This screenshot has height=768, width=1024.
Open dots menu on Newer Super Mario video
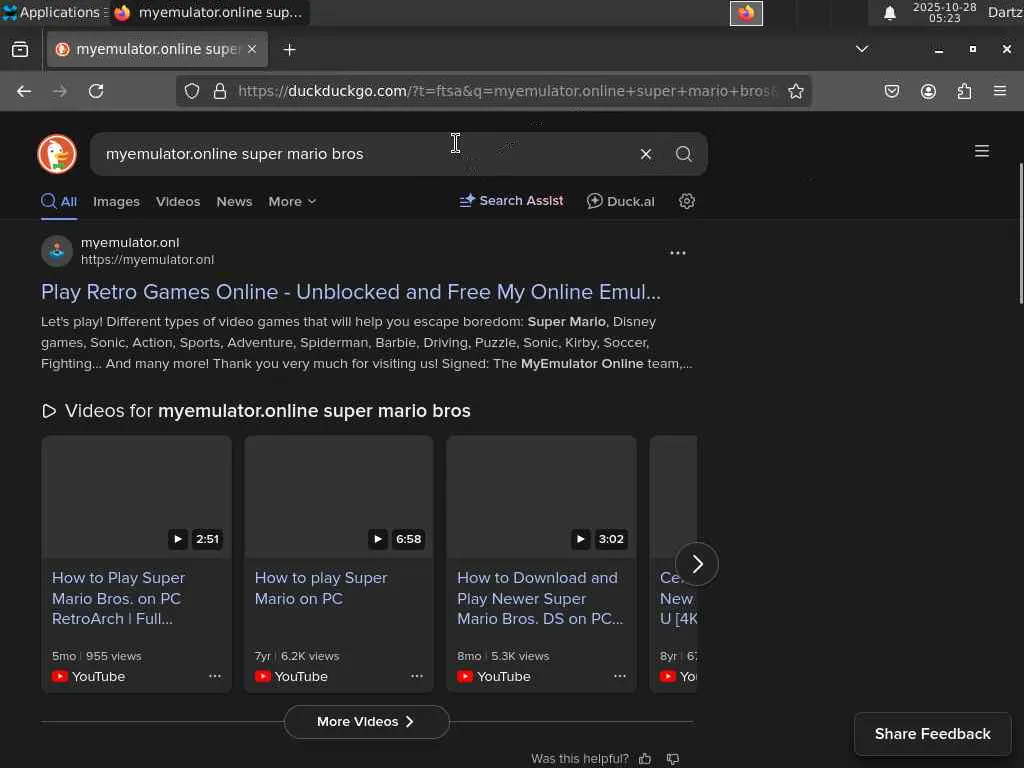tap(619, 677)
